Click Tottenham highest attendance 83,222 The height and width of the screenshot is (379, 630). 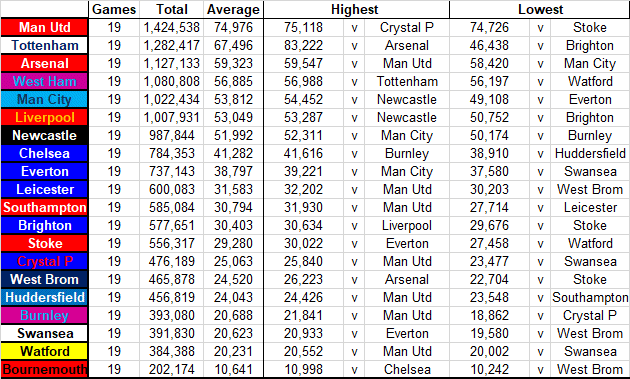coord(303,45)
